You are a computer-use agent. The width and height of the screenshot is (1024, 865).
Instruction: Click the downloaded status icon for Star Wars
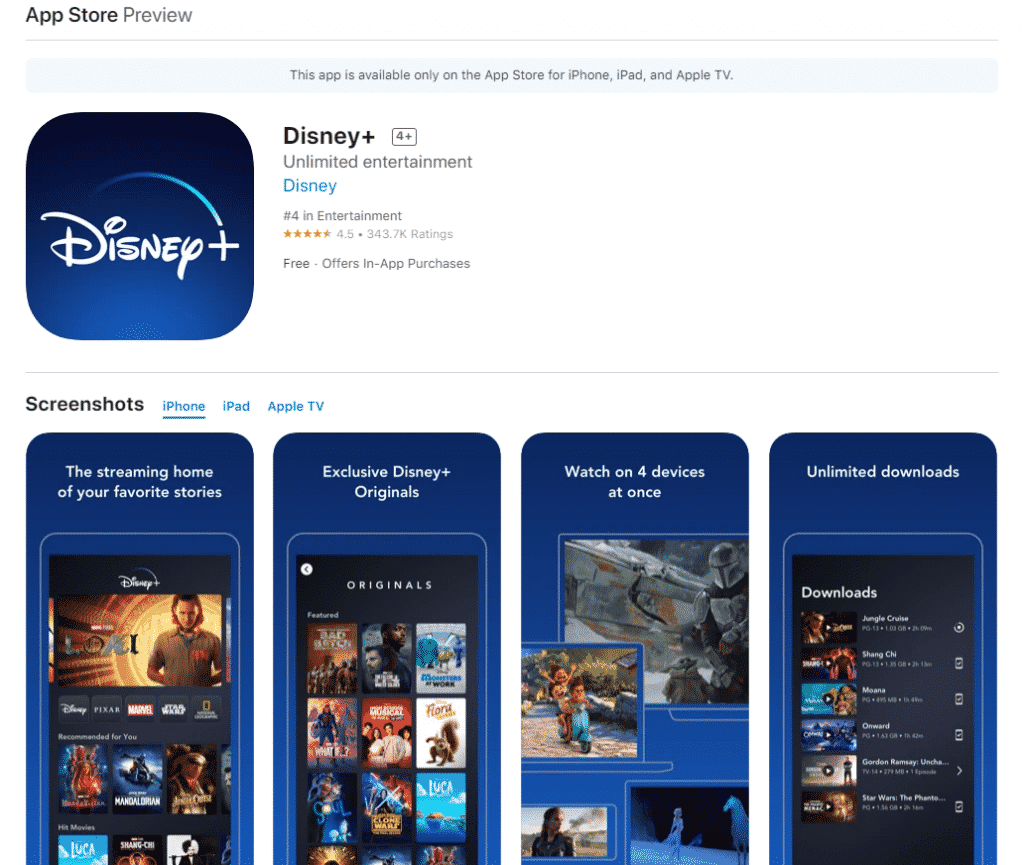(x=959, y=807)
